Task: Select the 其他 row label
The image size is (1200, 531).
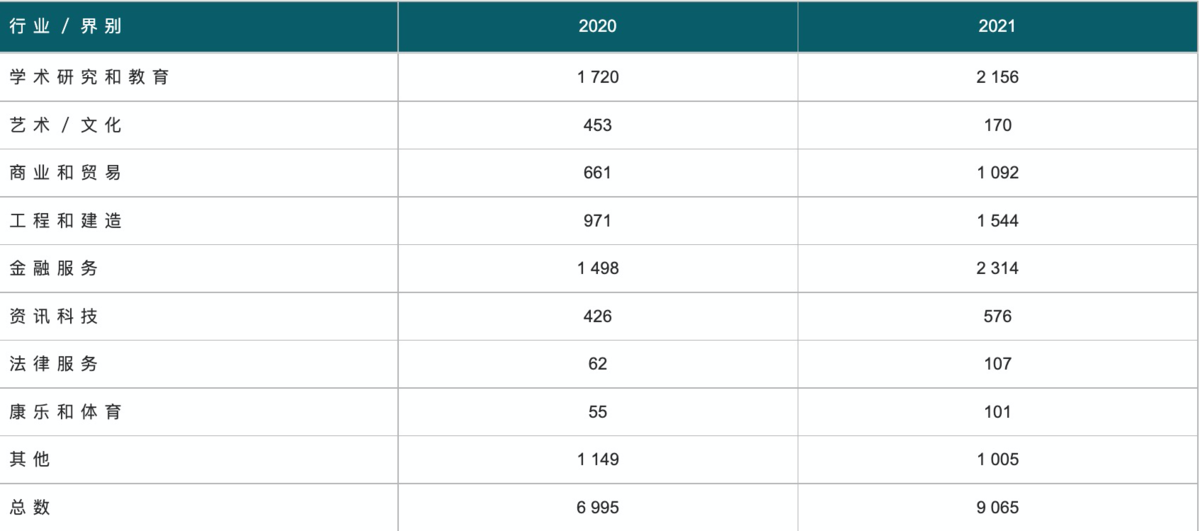Action: point(30,459)
